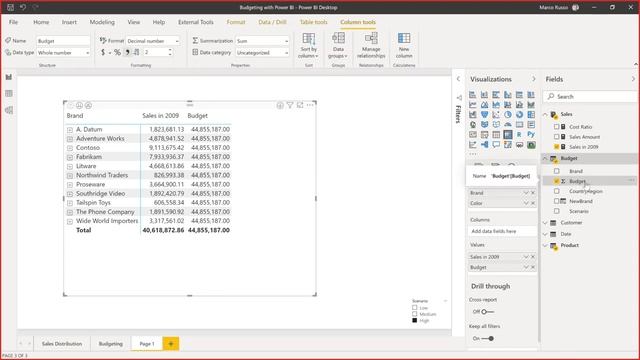The image size is (640, 360).
Task: Toggle thousands separator comma icon
Action: pos(127,53)
